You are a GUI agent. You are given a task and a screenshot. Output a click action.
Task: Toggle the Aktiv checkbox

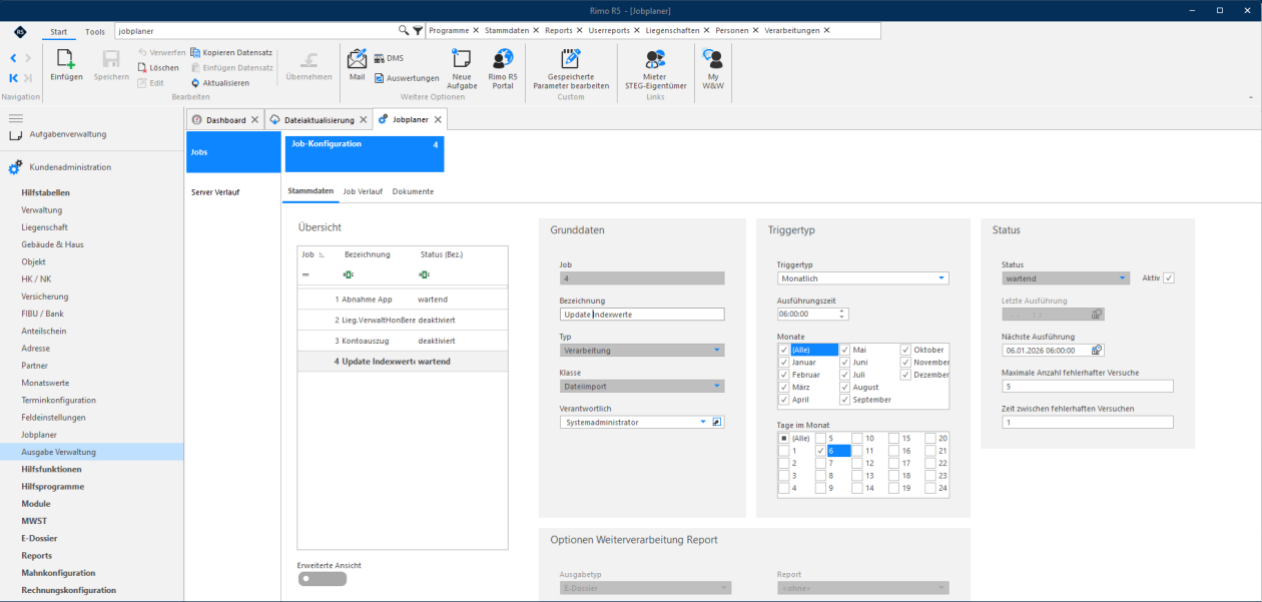[1169, 278]
